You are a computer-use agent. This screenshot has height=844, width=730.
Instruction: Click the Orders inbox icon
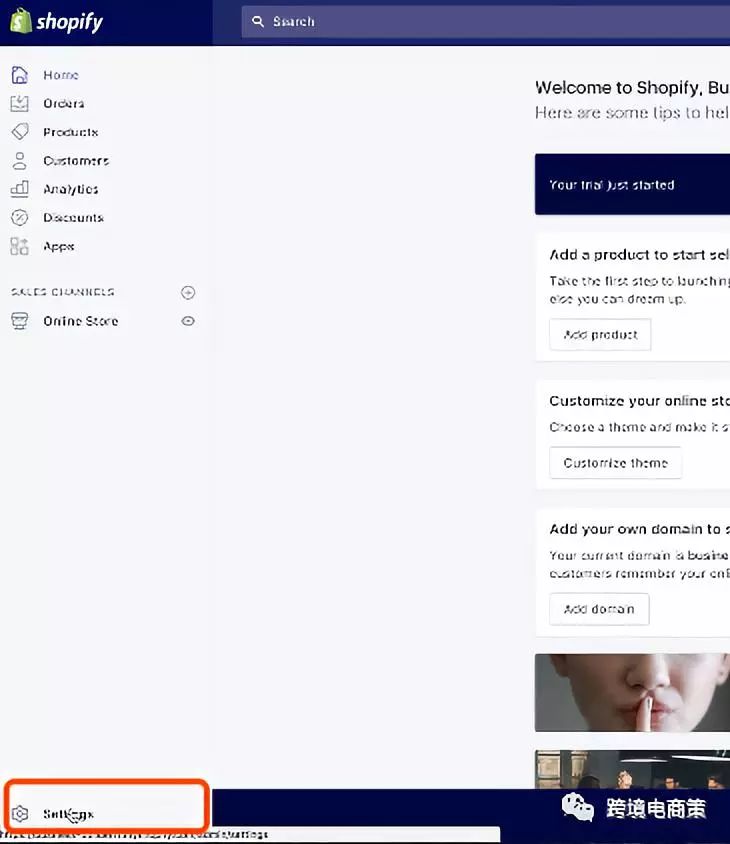tap(20, 103)
